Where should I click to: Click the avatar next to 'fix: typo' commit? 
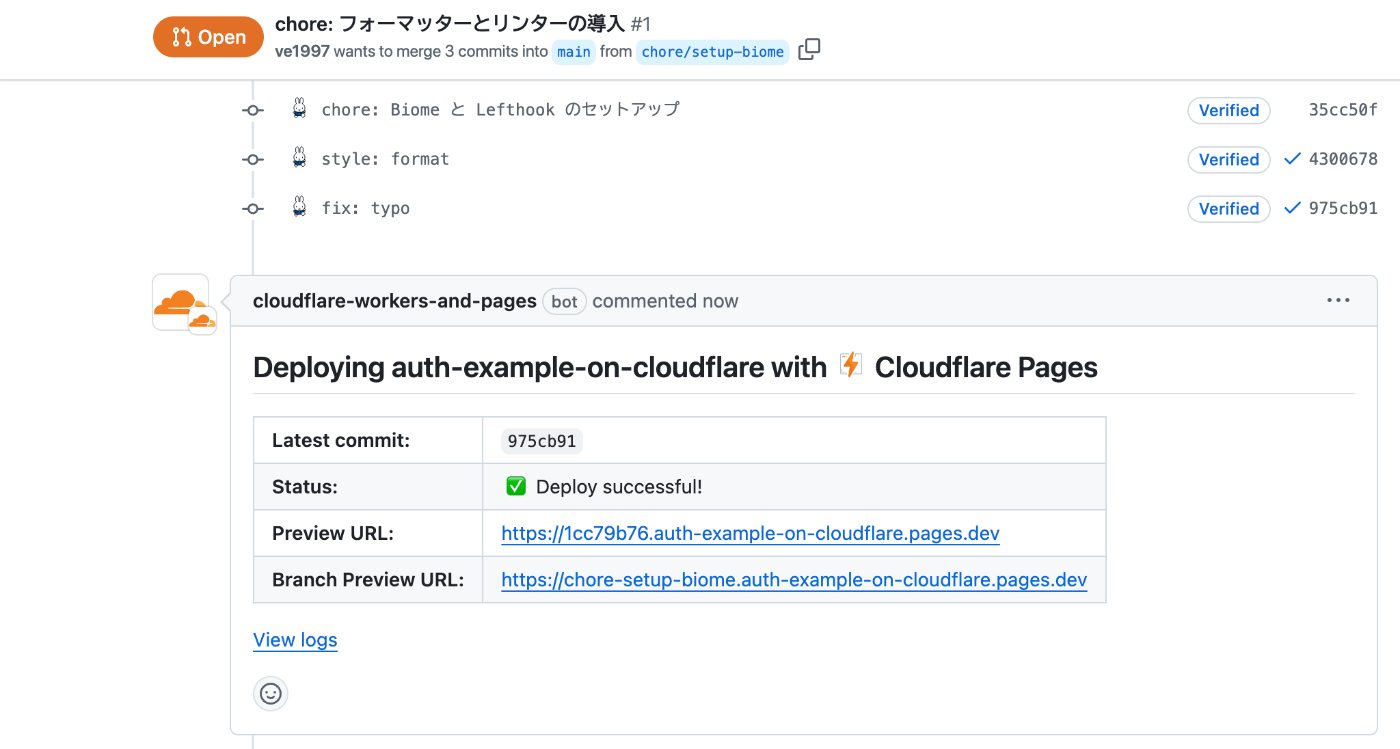299,207
